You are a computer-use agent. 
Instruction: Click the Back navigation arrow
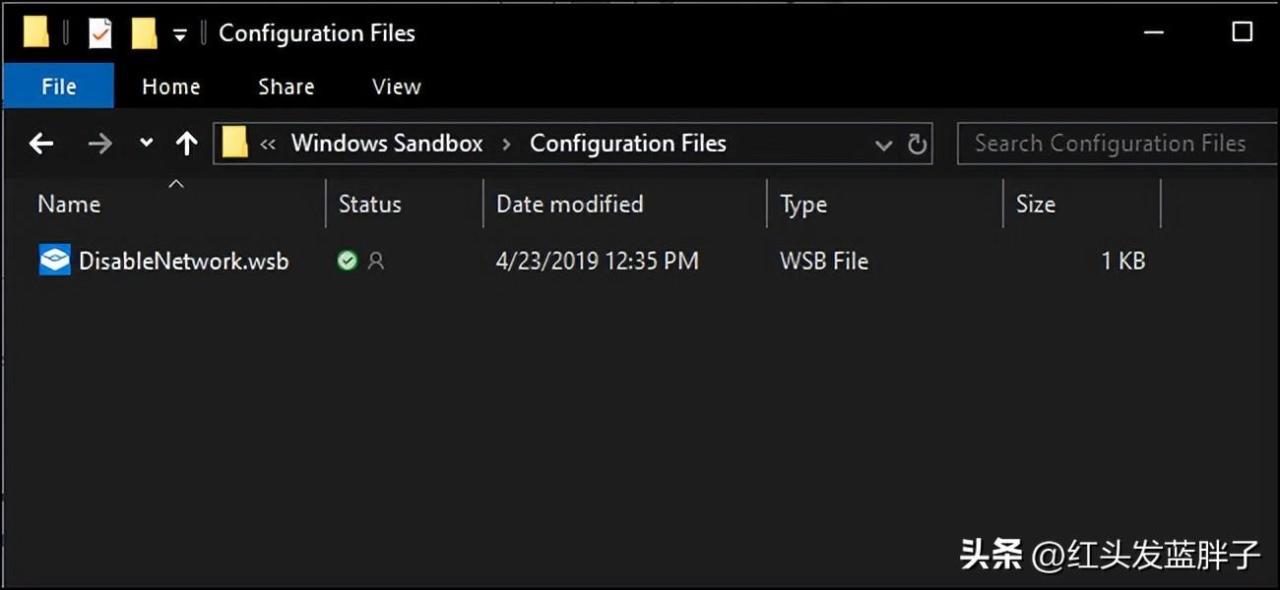41,143
